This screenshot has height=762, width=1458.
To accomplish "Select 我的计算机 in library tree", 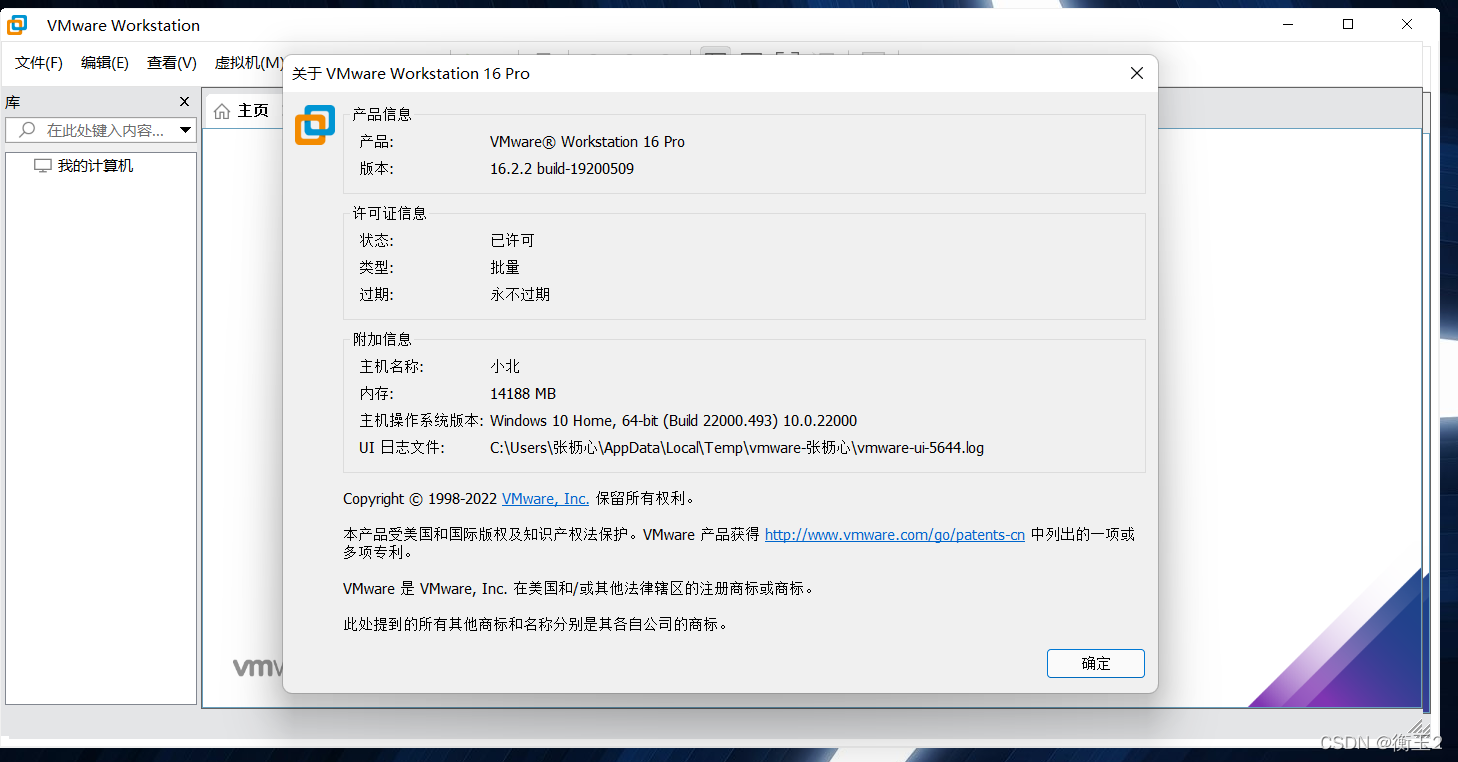I will pyautogui.click(x=95, y=166).
